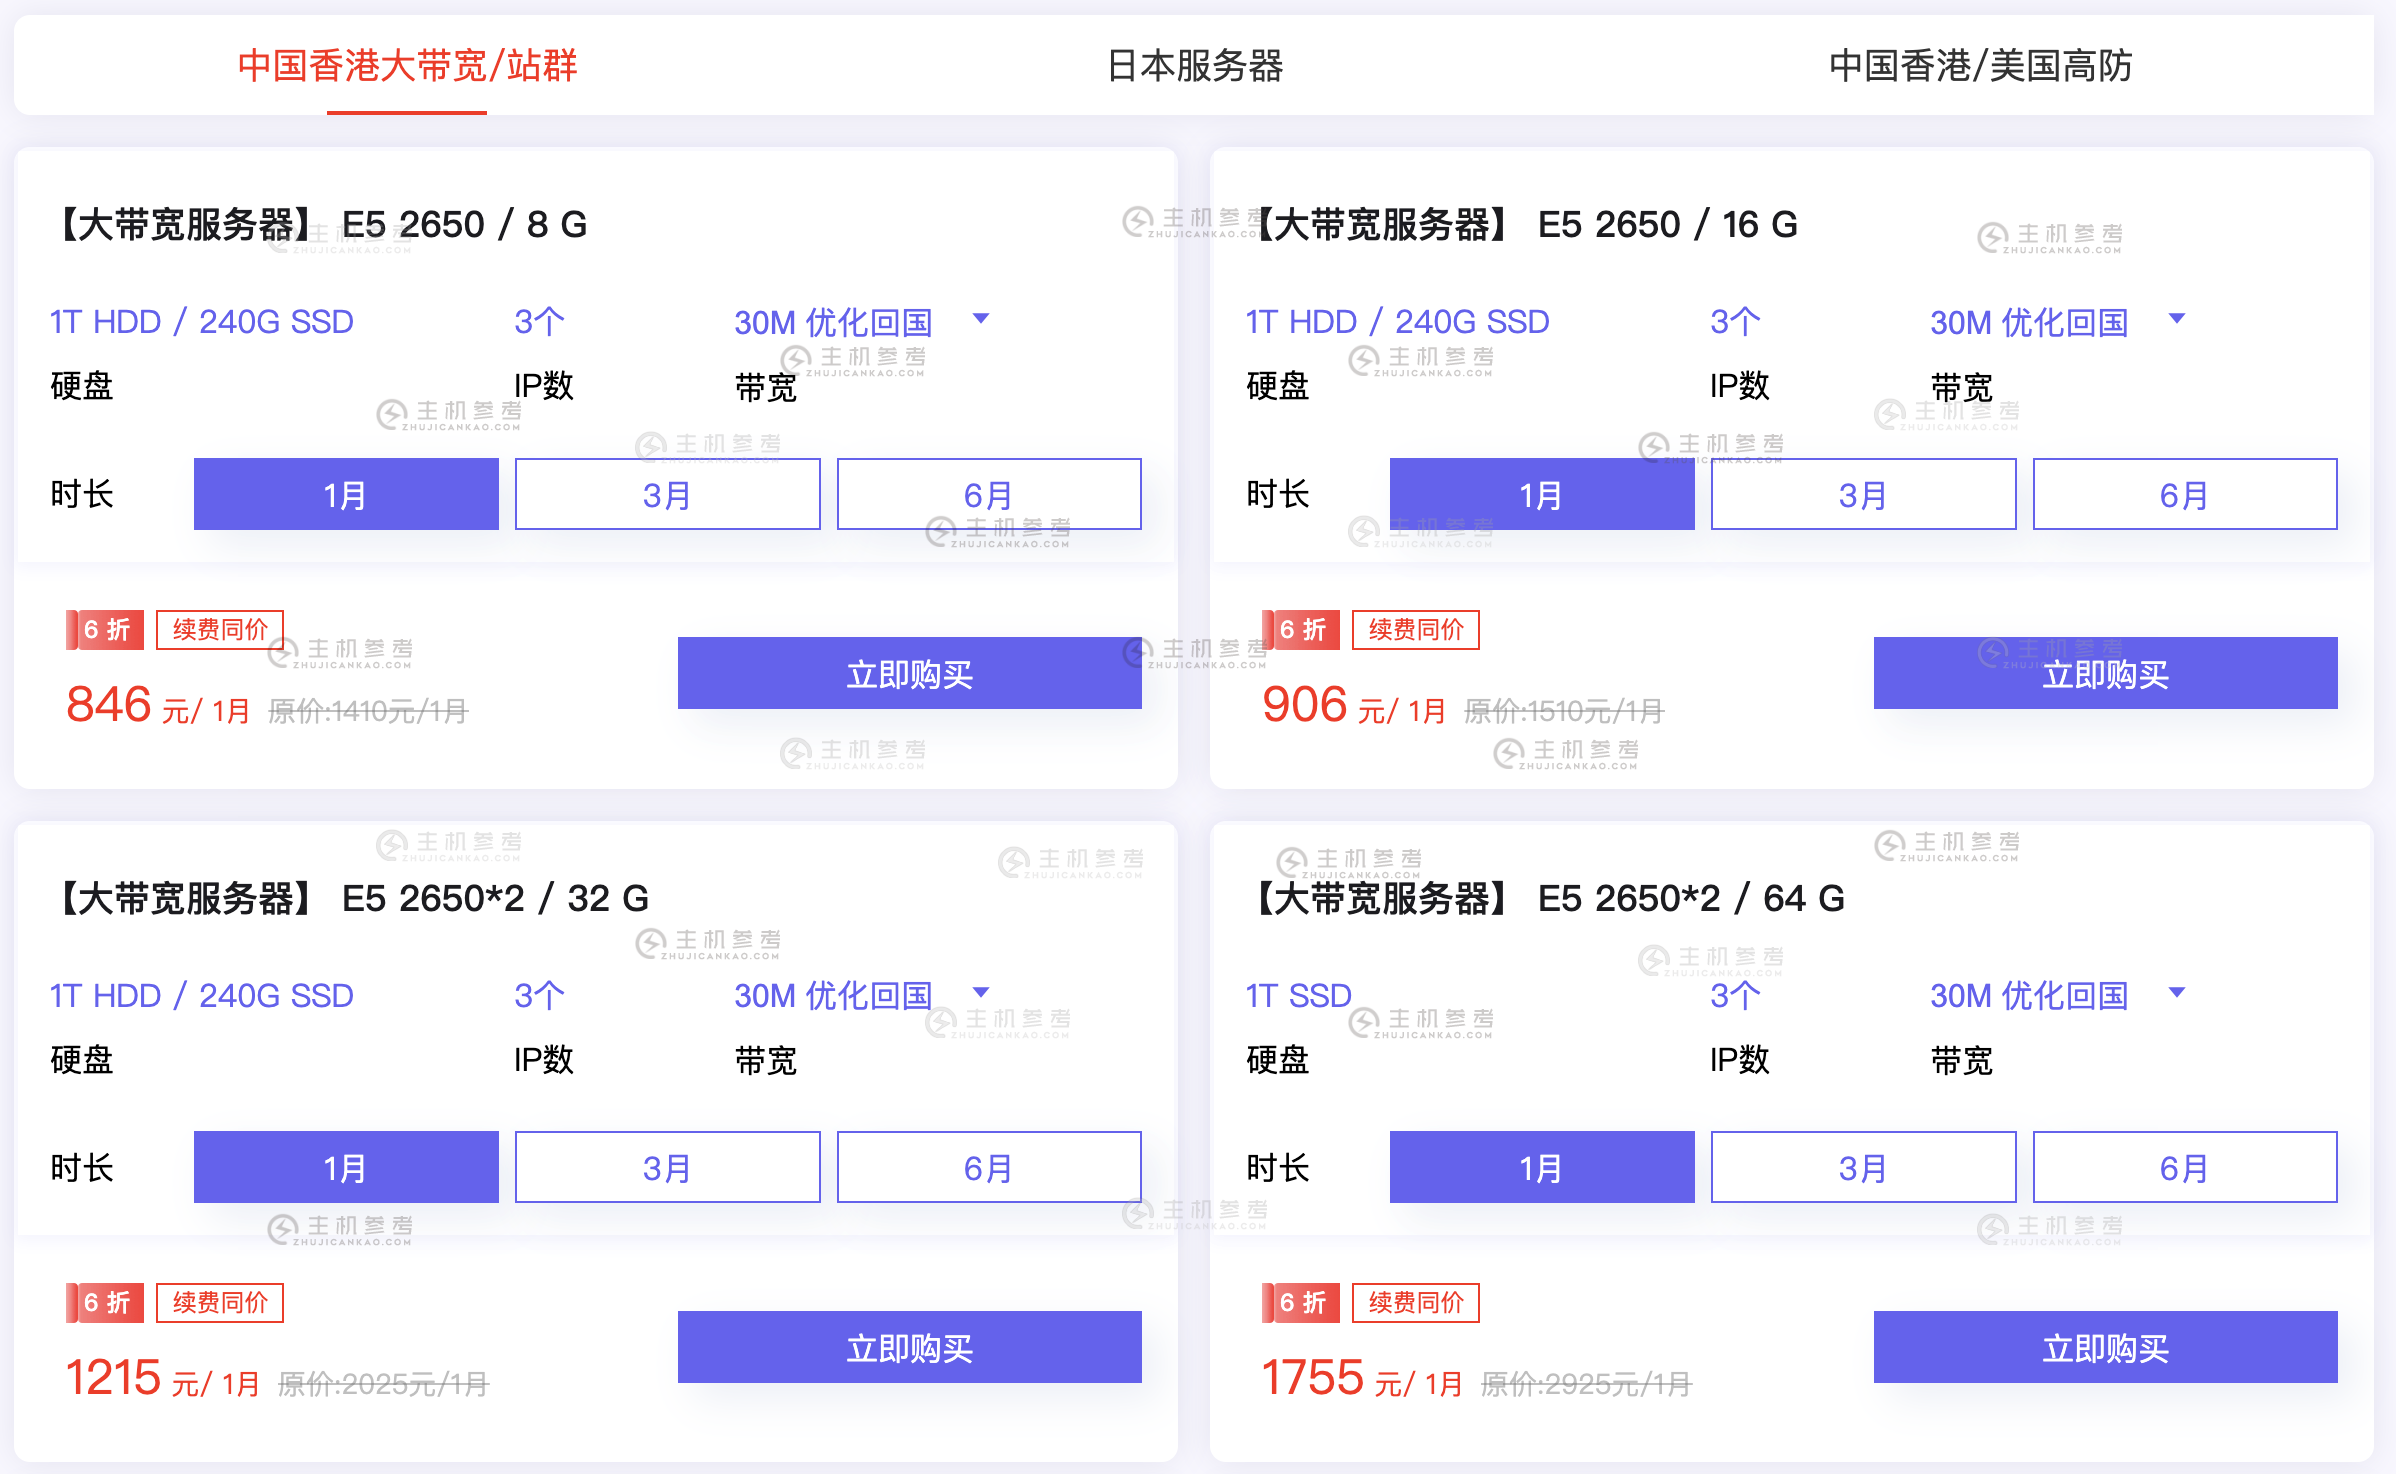Viewport: 2396px width, 1474px height.
Task: Select the 中国香港大带宽/站群 tab
Action: click(x=406, y=66)
